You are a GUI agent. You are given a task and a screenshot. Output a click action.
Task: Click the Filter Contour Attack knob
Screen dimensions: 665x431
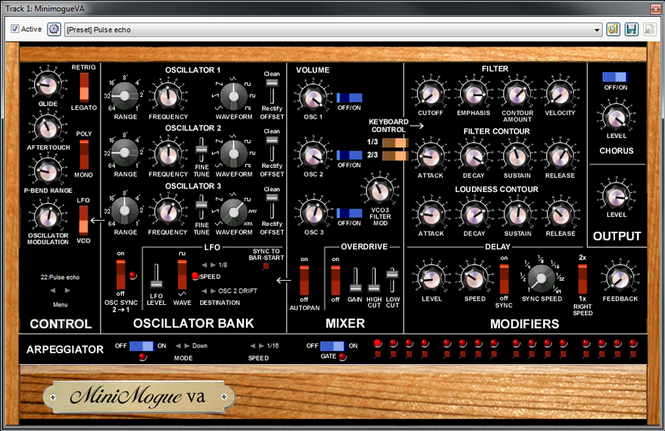coord(430,156)
